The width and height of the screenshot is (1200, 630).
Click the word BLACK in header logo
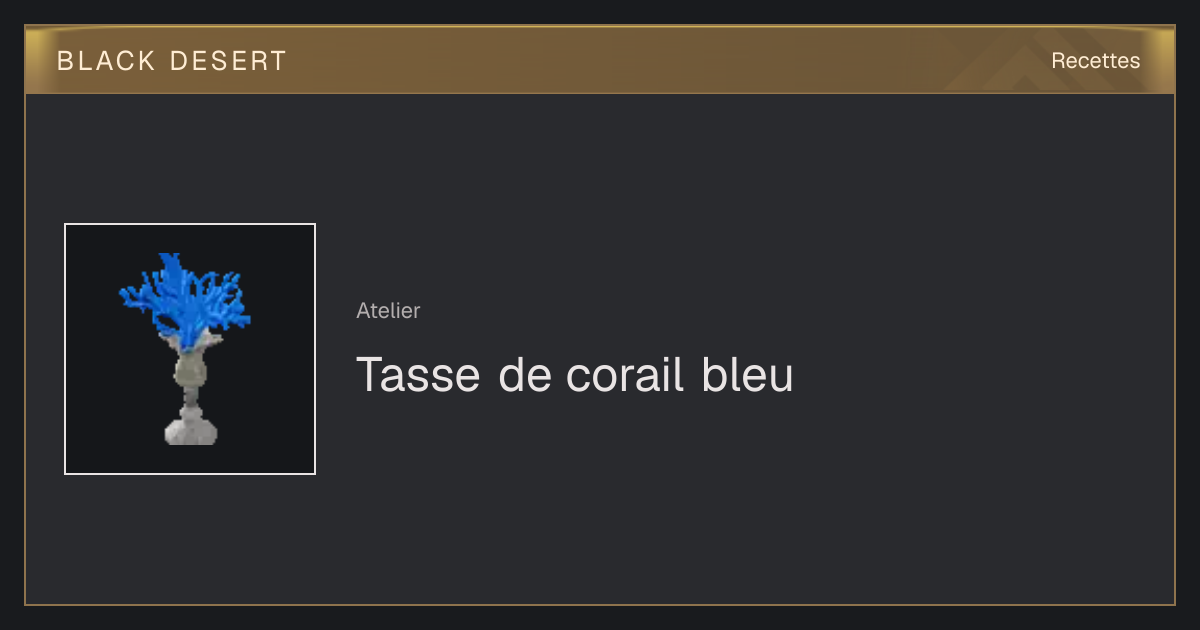pyautogui.click(x=107, y=61)
